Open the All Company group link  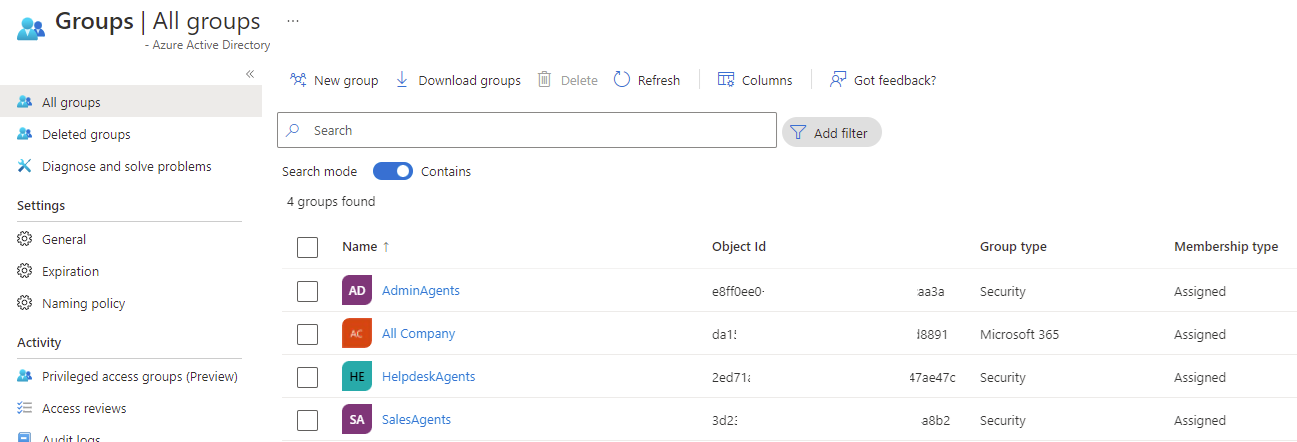[x=418, y=334]
